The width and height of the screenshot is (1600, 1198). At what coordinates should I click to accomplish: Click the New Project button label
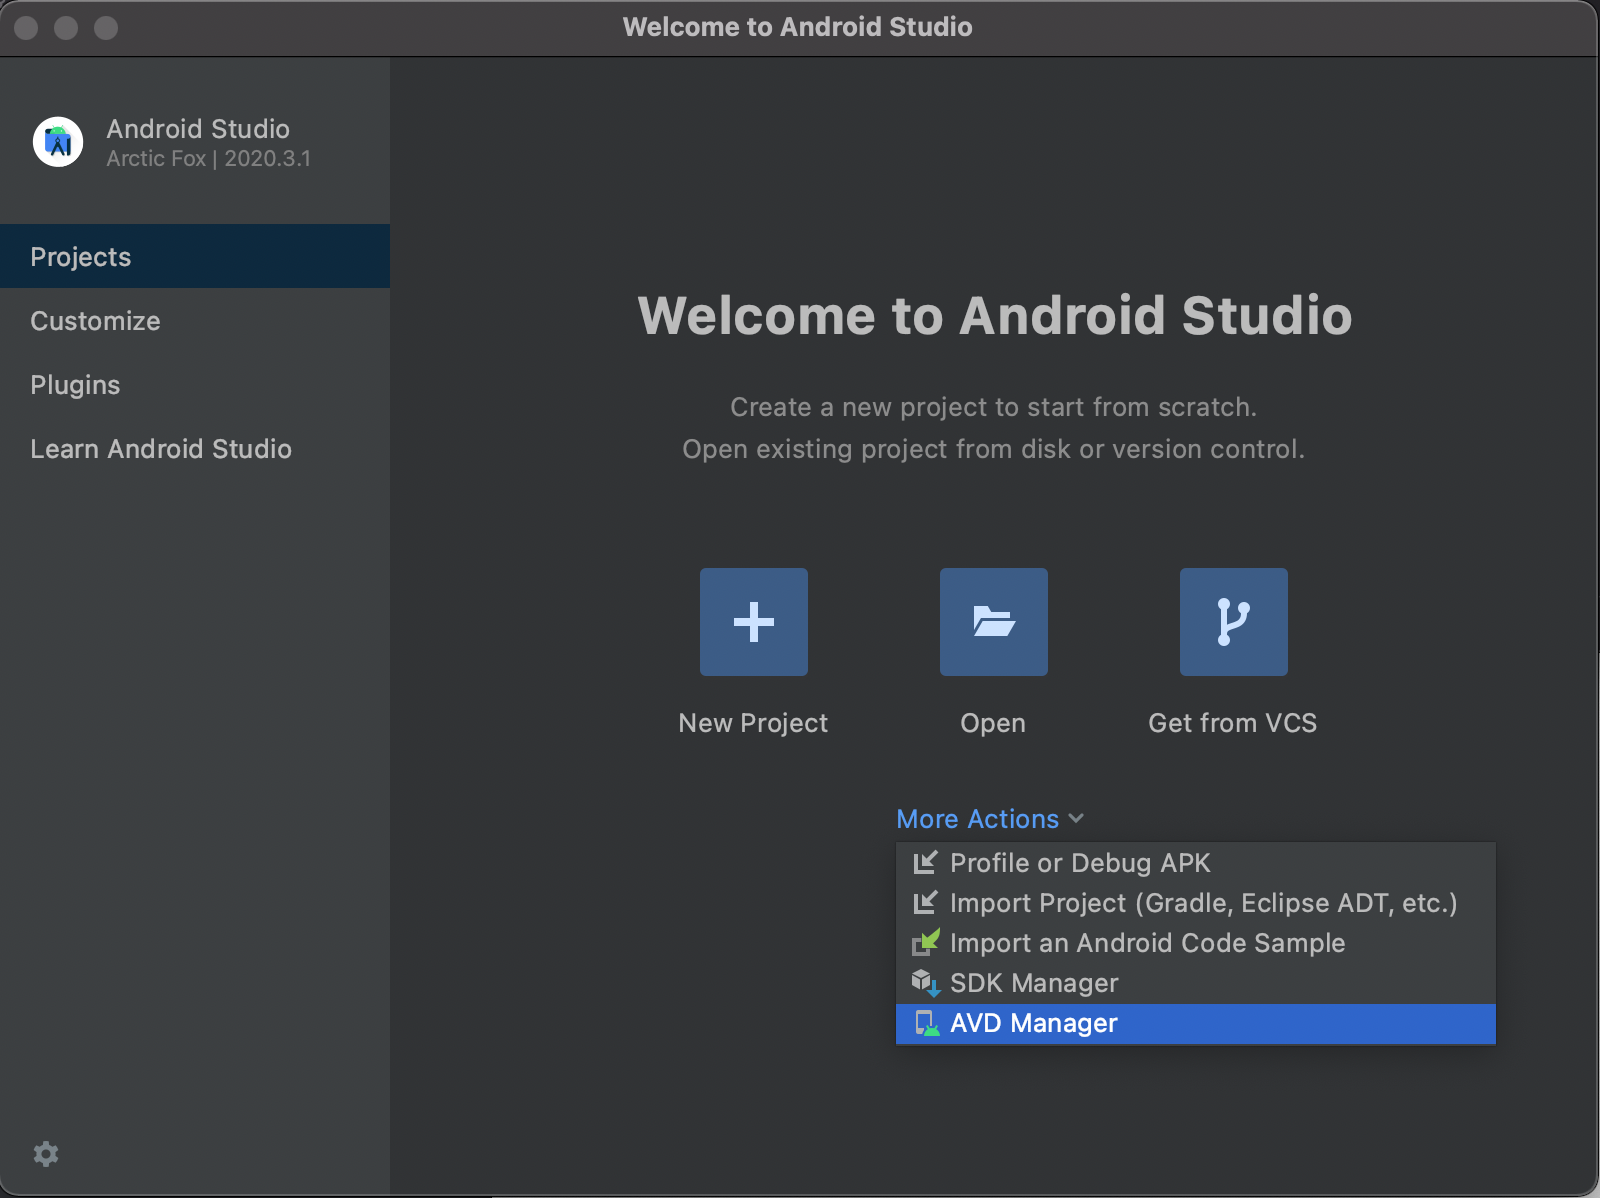(753, 723)
